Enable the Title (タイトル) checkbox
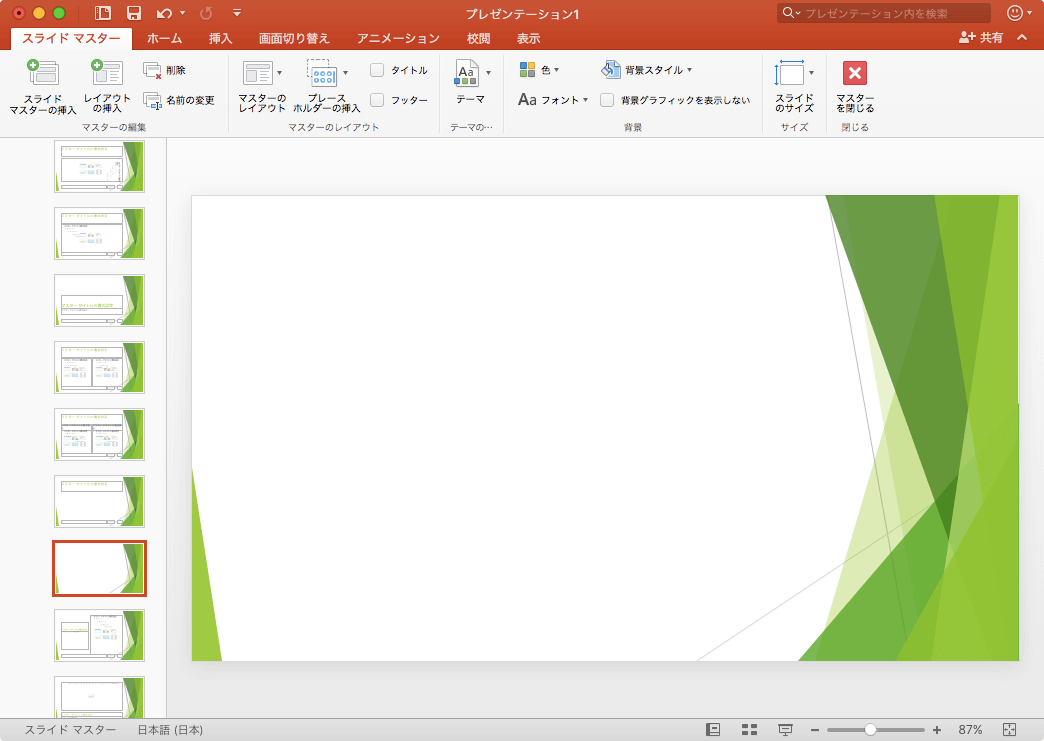 [377, 70]
